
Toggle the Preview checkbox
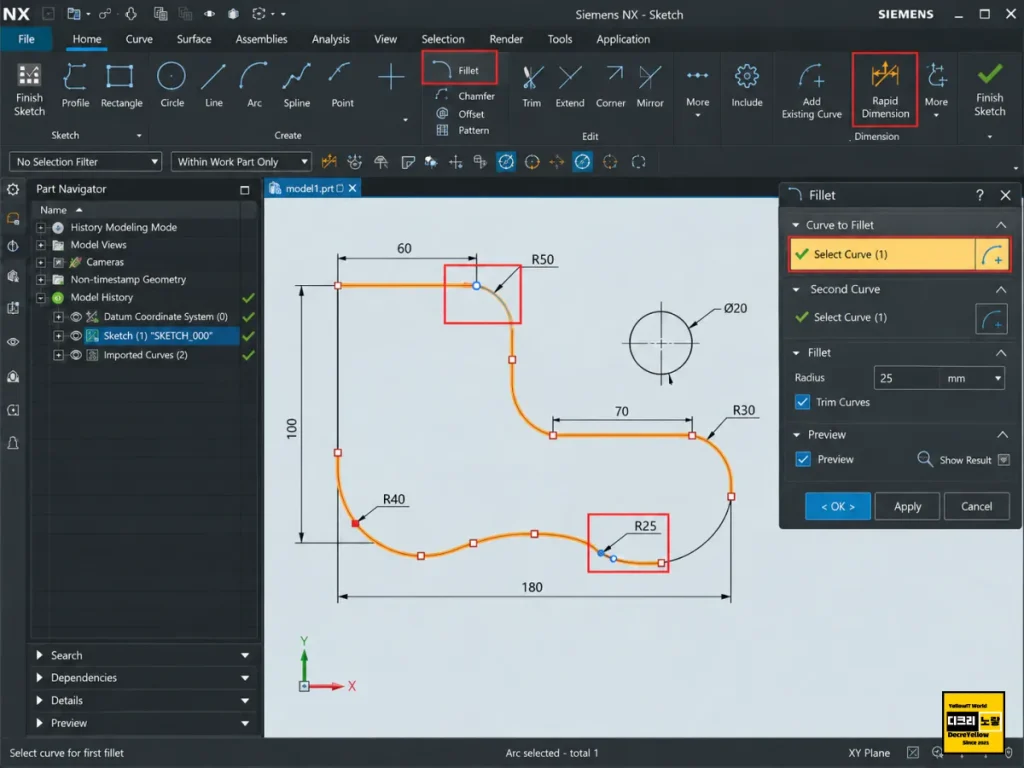click(803, 459)
